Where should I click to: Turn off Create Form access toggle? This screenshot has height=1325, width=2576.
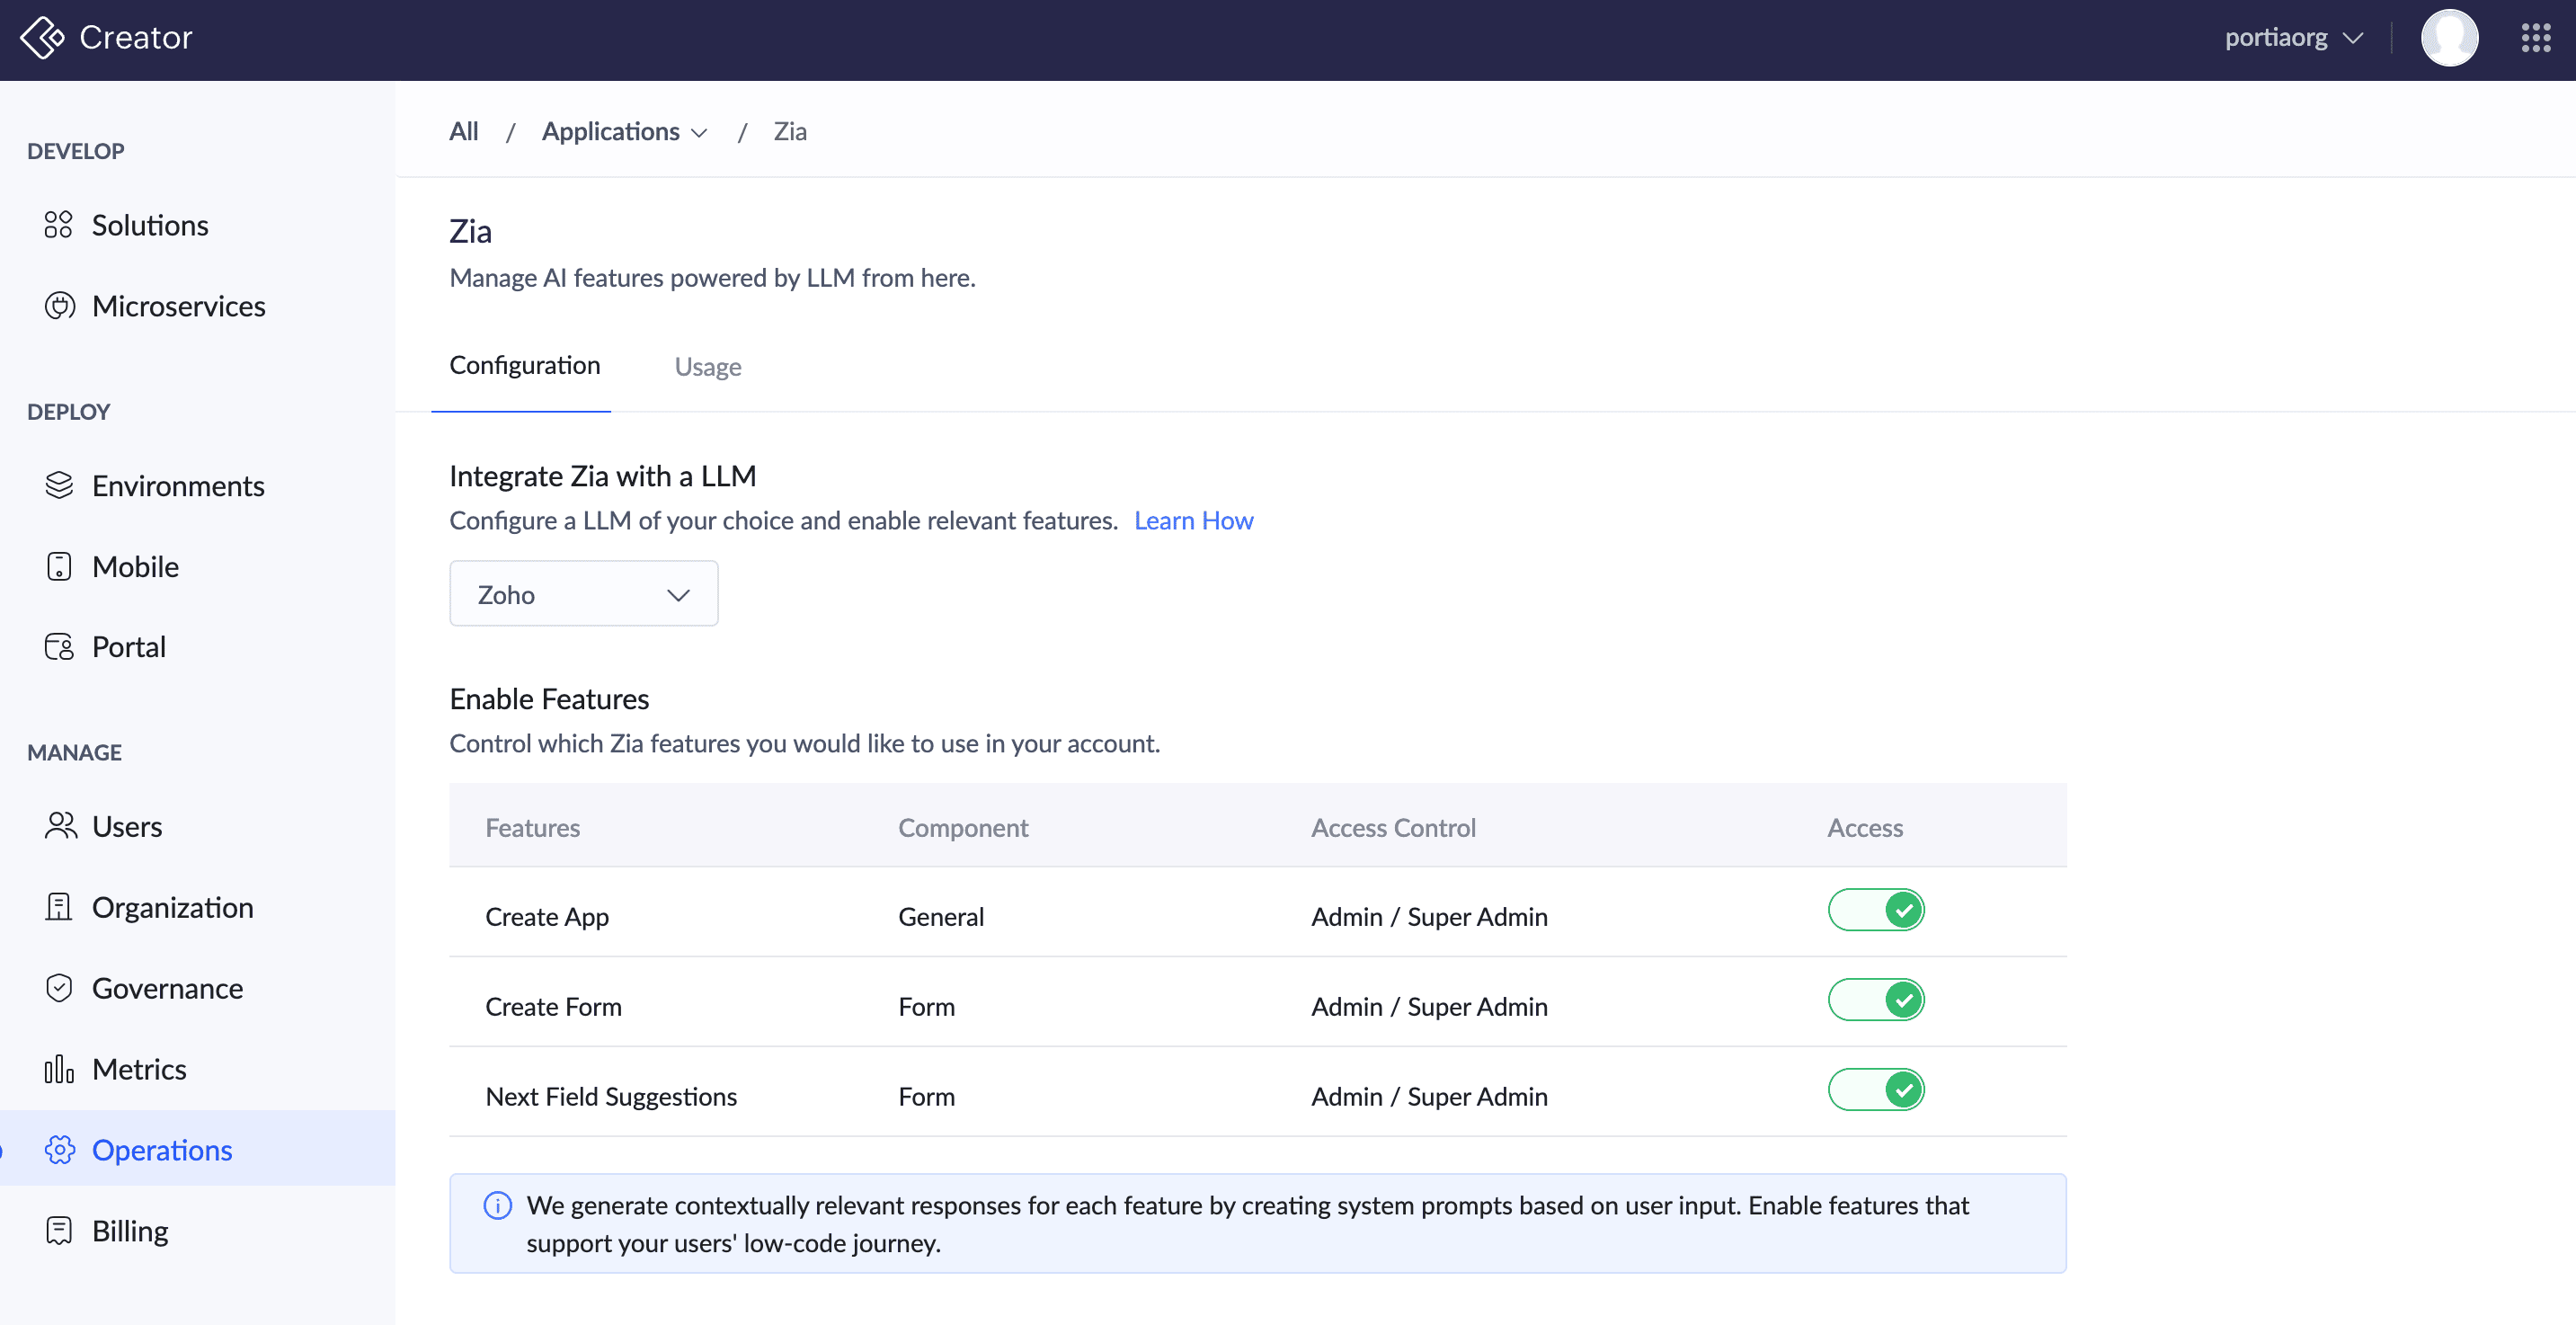1875,1000
